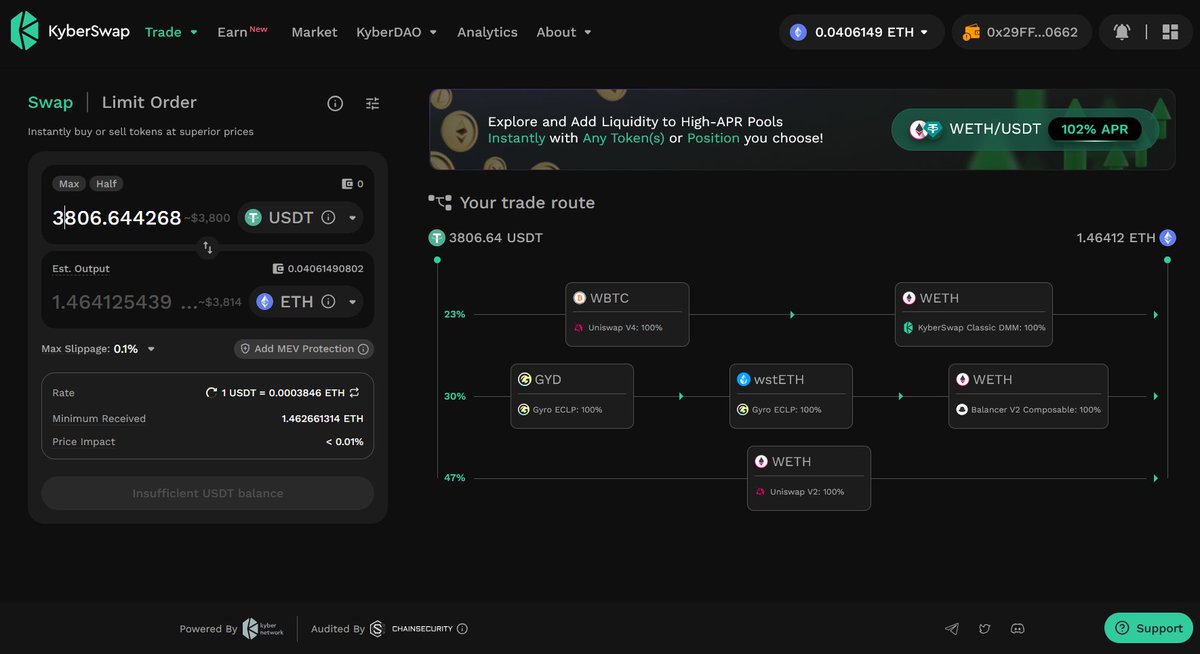
Task: Click the trade route icon beside heading
Action: click(x=440, y=203)
